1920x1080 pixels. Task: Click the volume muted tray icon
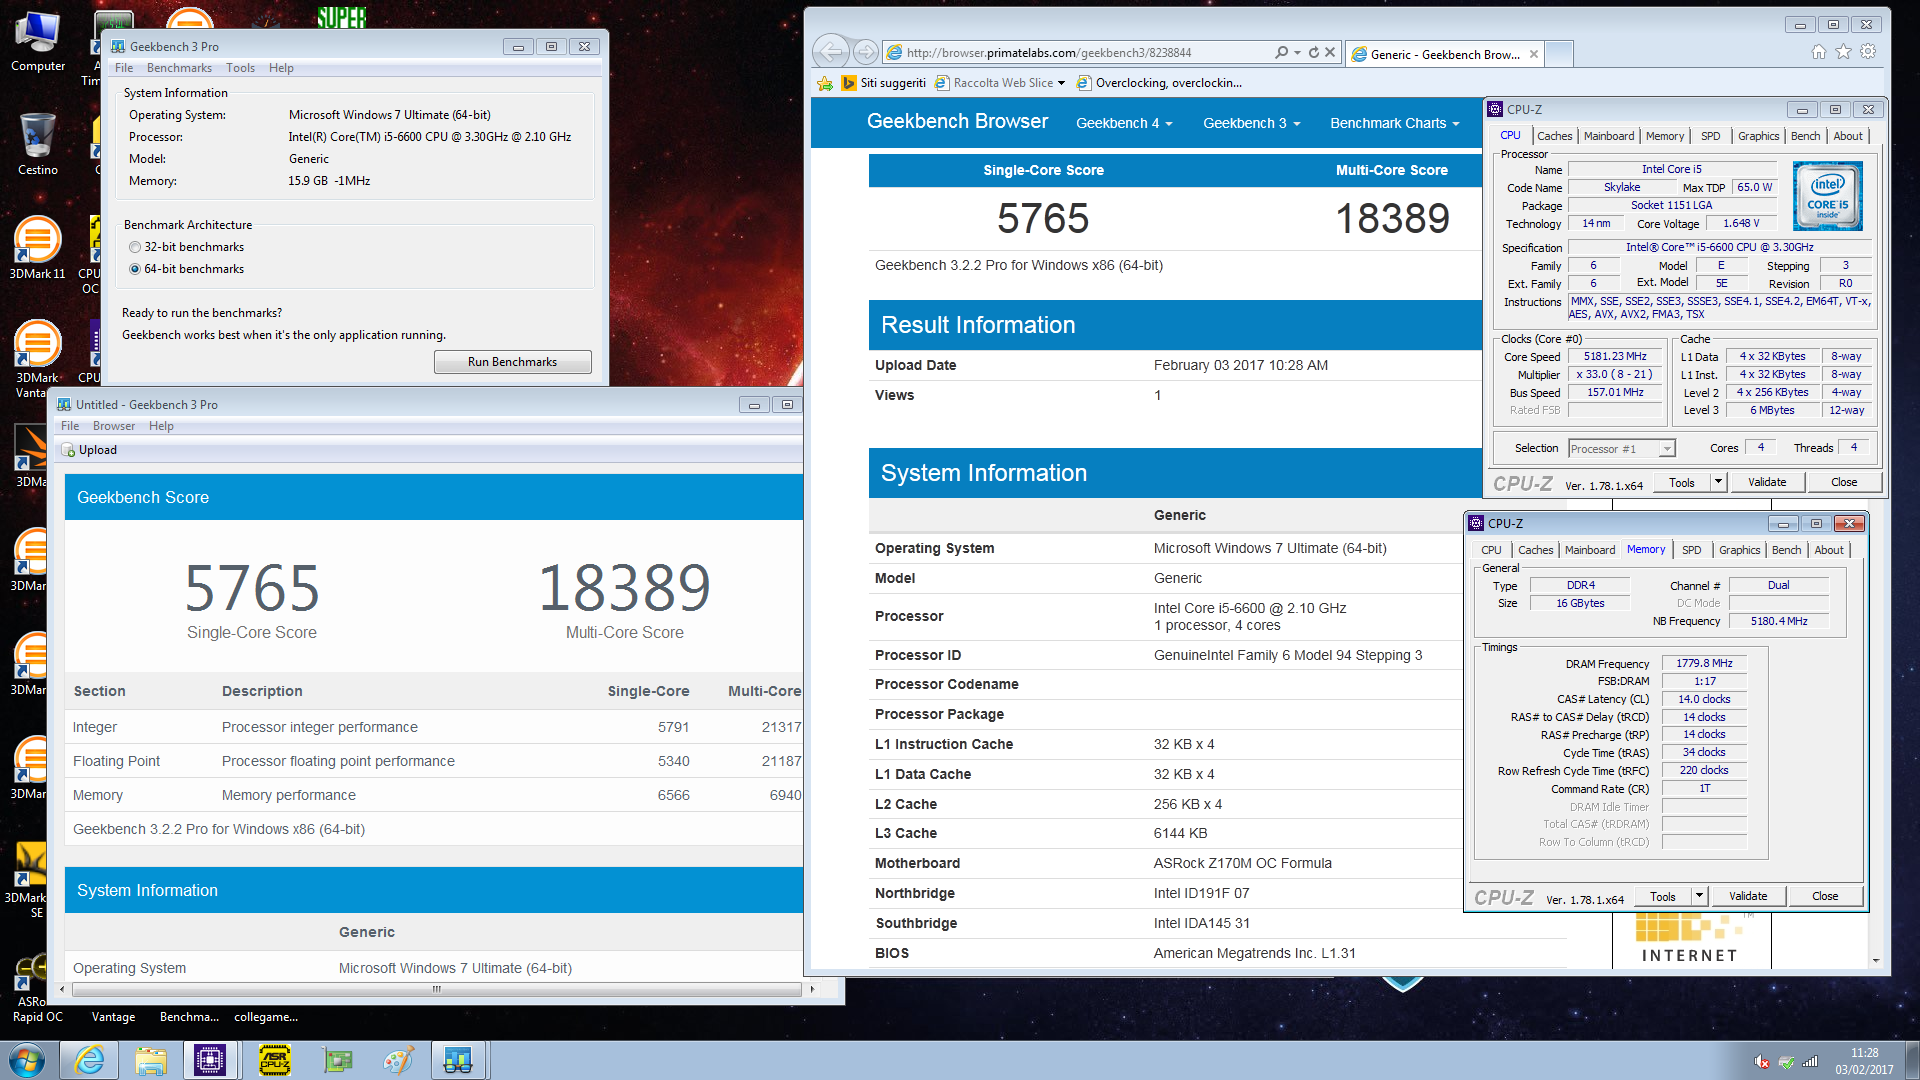click(x=1762, y=1061)
